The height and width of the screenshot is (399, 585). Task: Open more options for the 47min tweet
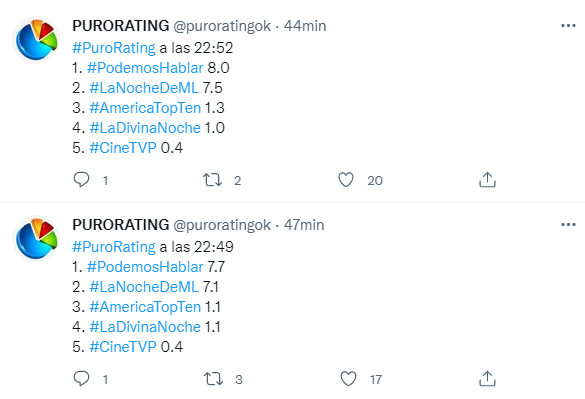[568, 224]
